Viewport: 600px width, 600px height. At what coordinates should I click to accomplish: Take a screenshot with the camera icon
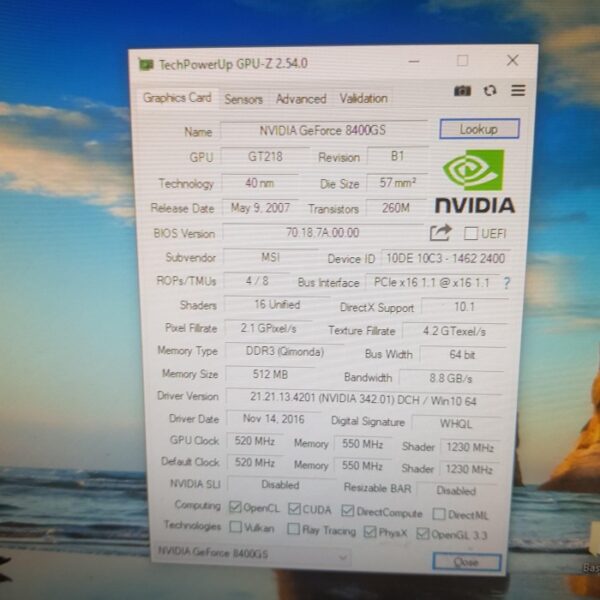[x=462, y=91]
